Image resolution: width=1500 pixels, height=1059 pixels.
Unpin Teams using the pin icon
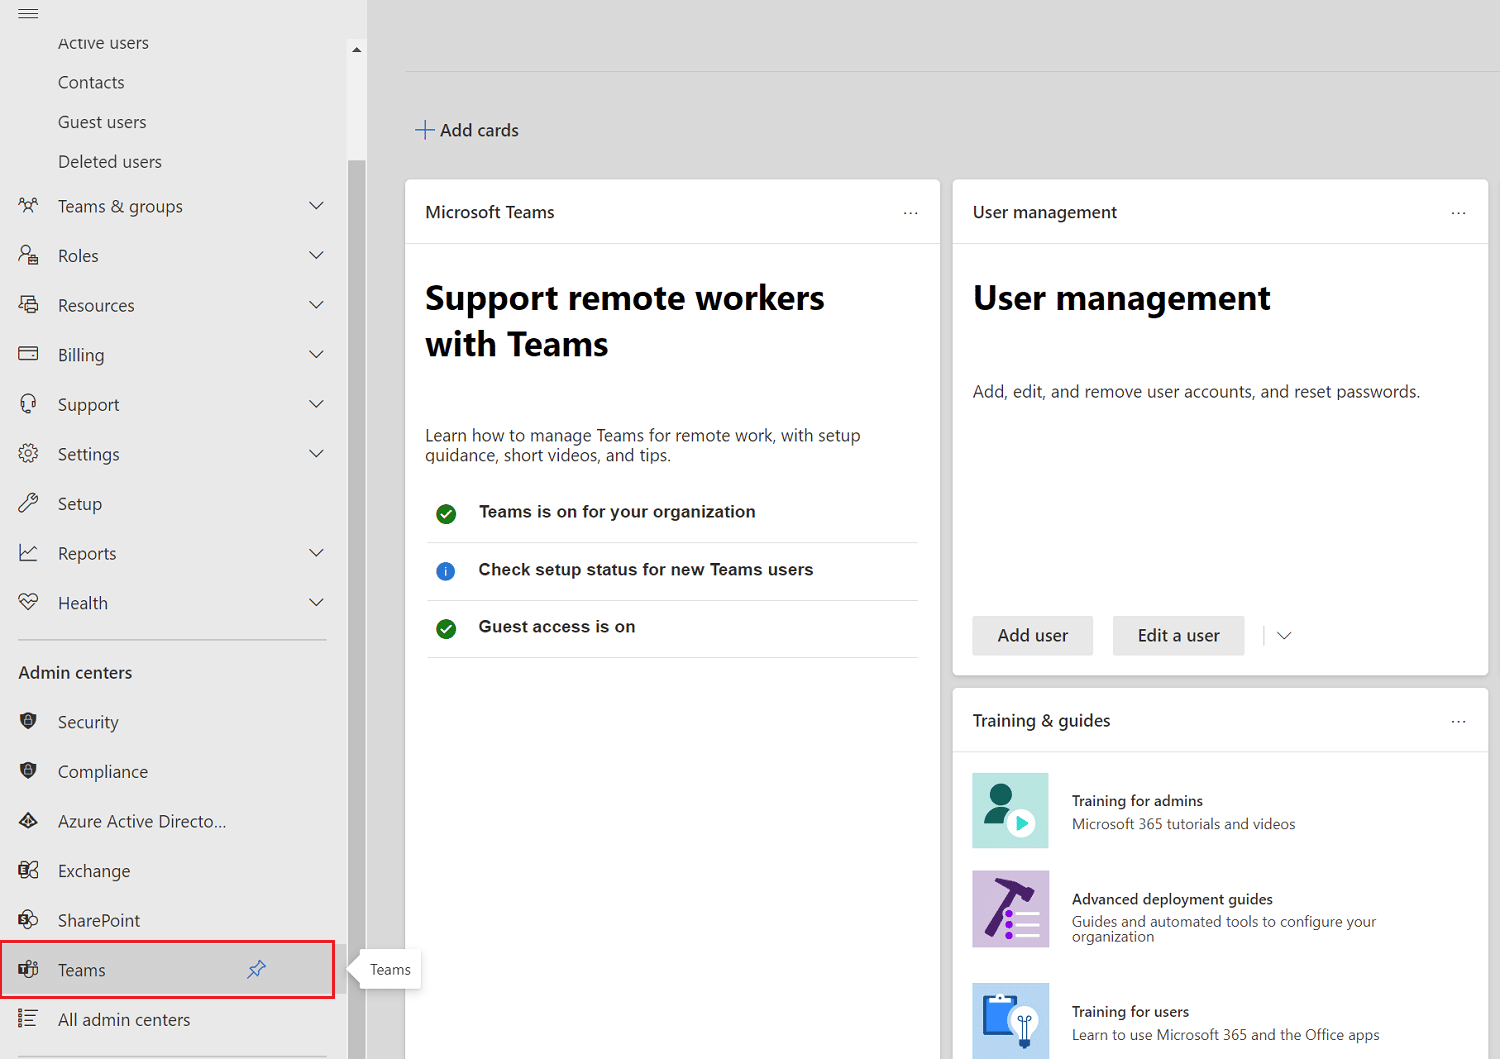coord(256,969)
